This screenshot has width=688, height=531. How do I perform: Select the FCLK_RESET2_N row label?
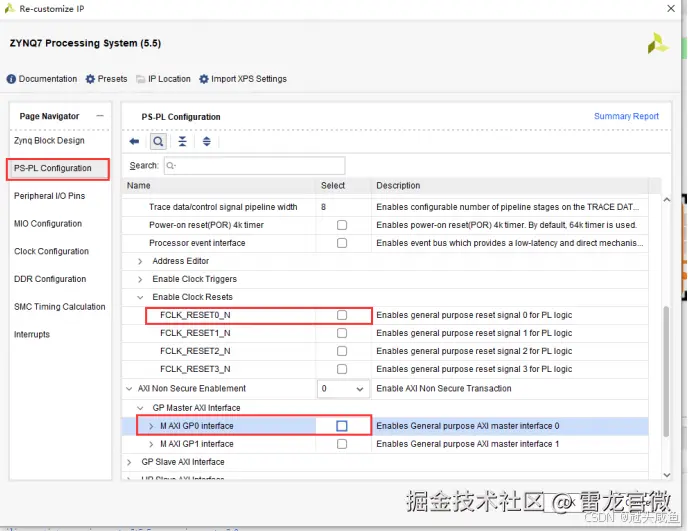click(195, 351)
